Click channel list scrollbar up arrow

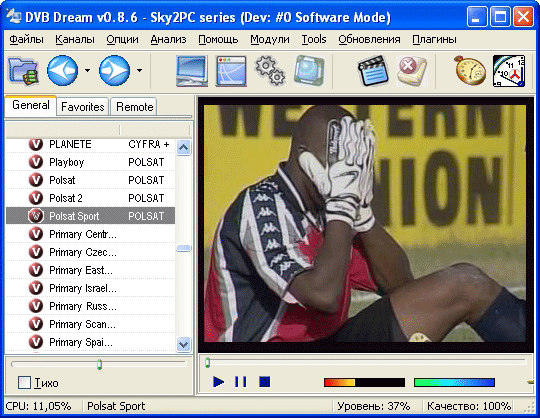[184, 148]
